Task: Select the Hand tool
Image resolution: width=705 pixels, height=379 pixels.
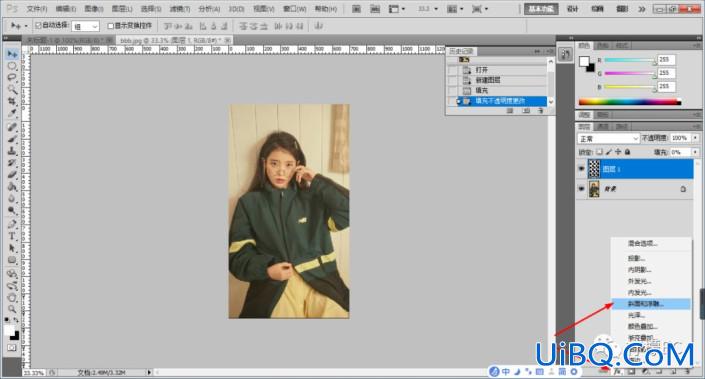Action: click(x=12, y=297)
